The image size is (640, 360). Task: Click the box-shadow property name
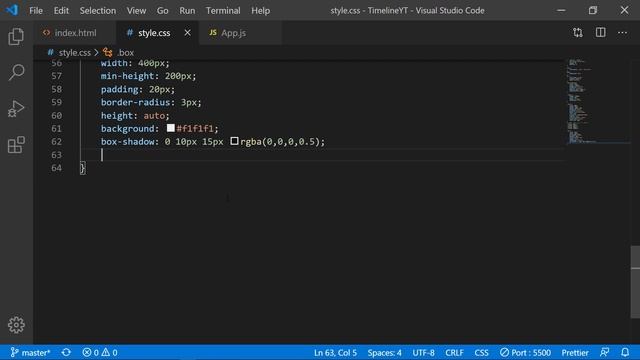(x=128, y=142)
